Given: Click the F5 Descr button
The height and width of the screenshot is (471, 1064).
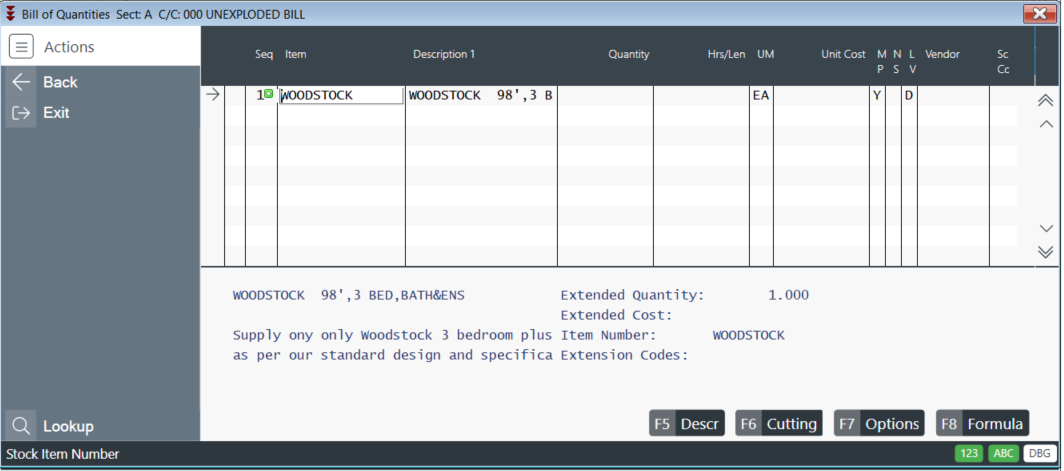Looking at the screenshot, I should 687,423.
